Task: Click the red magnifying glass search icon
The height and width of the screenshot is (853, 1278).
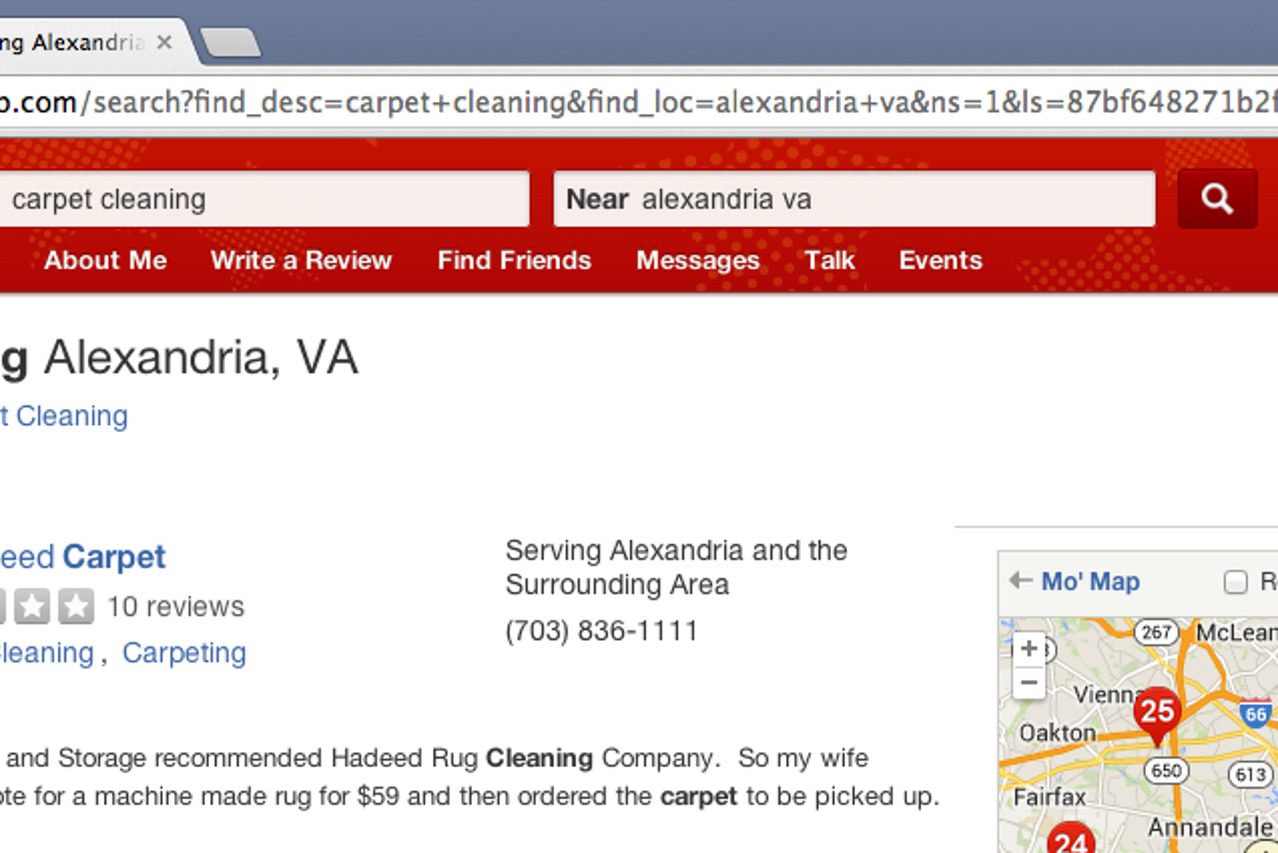Action: pyautogui.click(x=1216, y=198)
